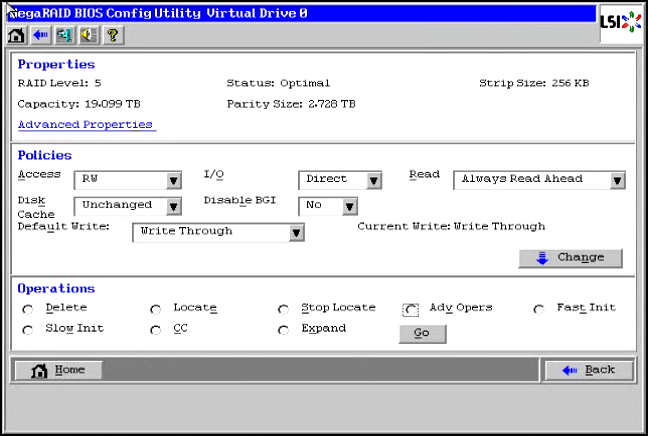The height and width of the screenshot is (436, 648).
Task: Select the Expand operation radio button
Action: 283,330
